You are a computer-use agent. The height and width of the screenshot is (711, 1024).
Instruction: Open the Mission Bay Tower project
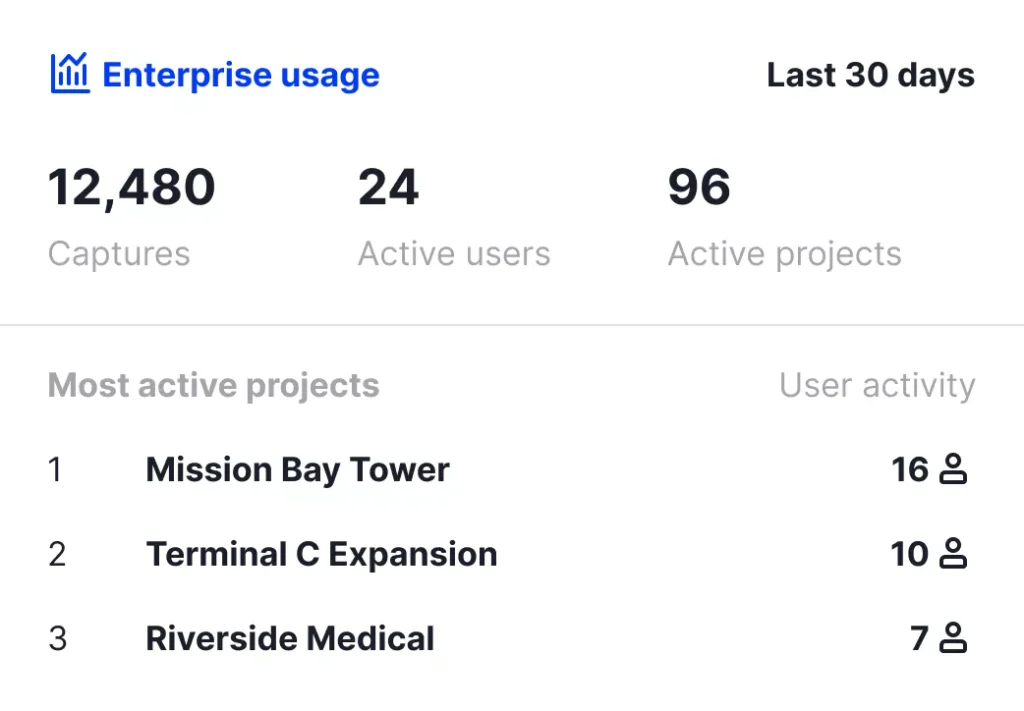coord(298,470)
